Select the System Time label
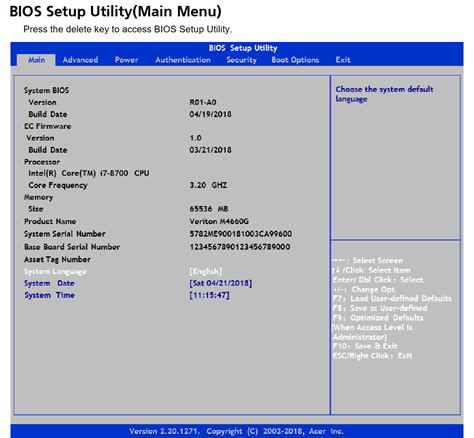 click(x=49, y=295)
